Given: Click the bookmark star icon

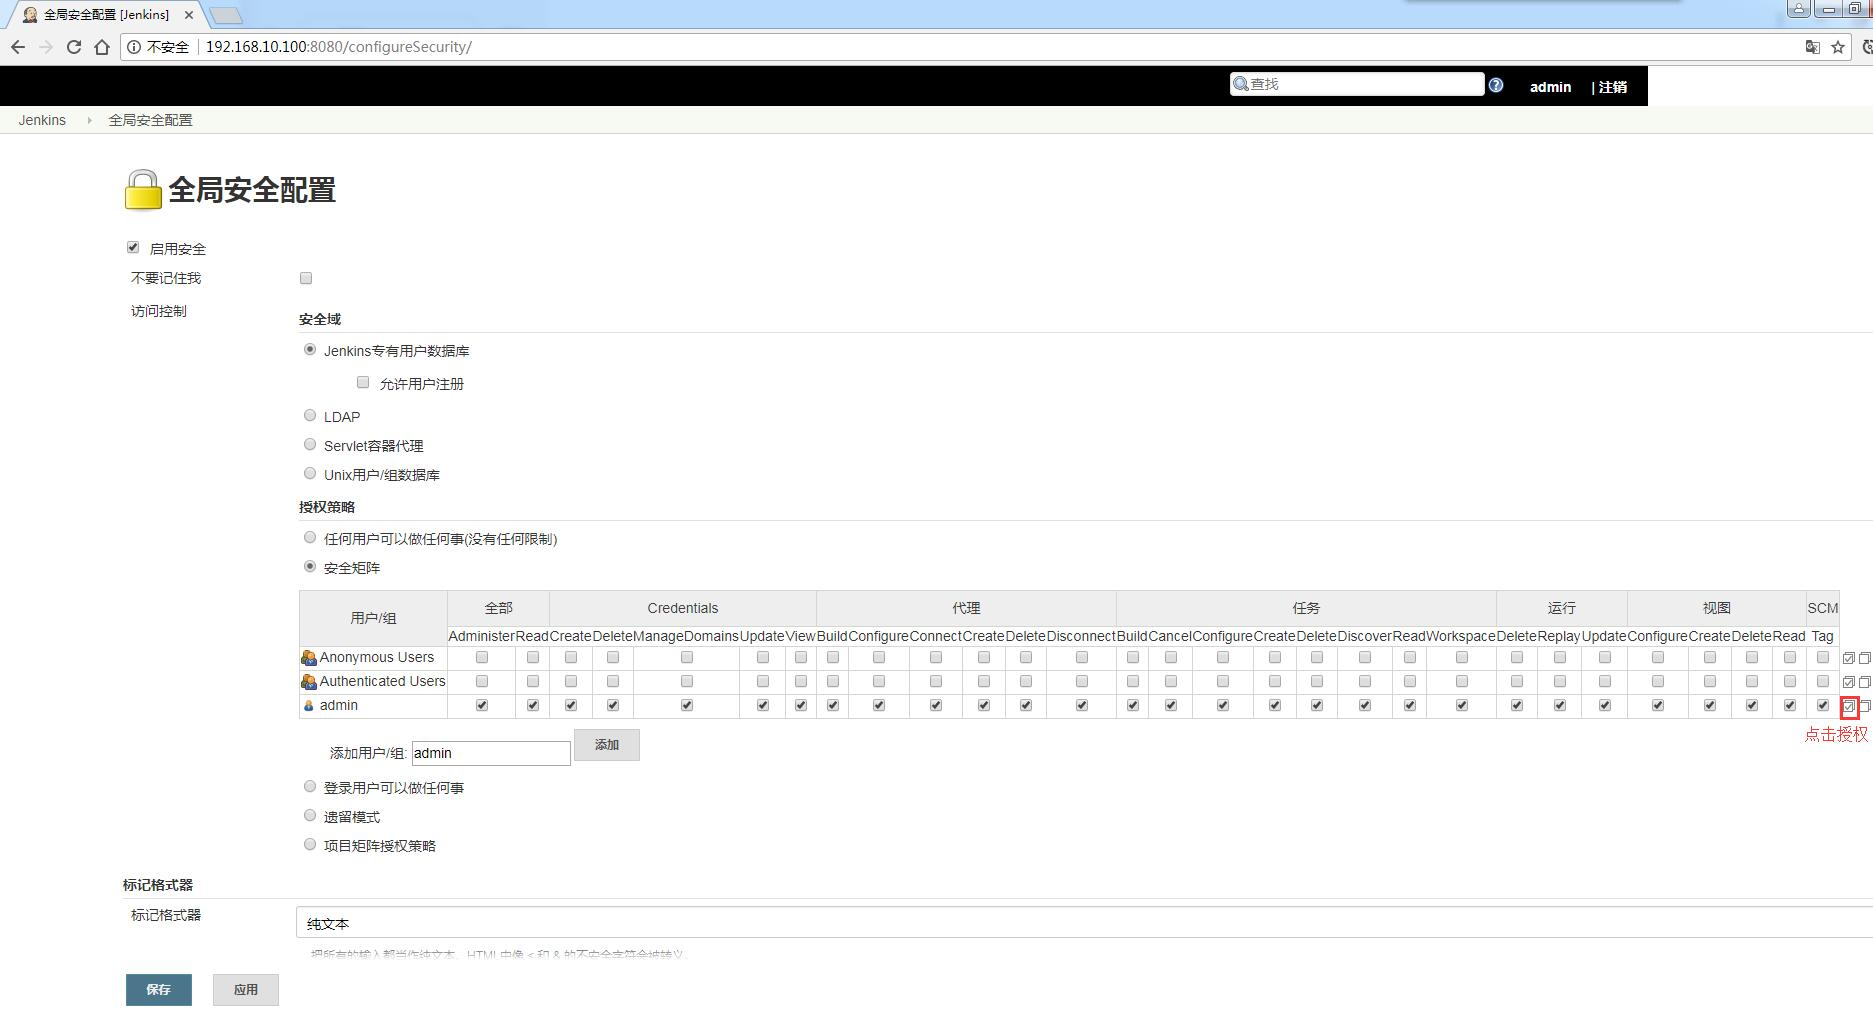Looking at the screenshot, I should tap(1838, 47).
